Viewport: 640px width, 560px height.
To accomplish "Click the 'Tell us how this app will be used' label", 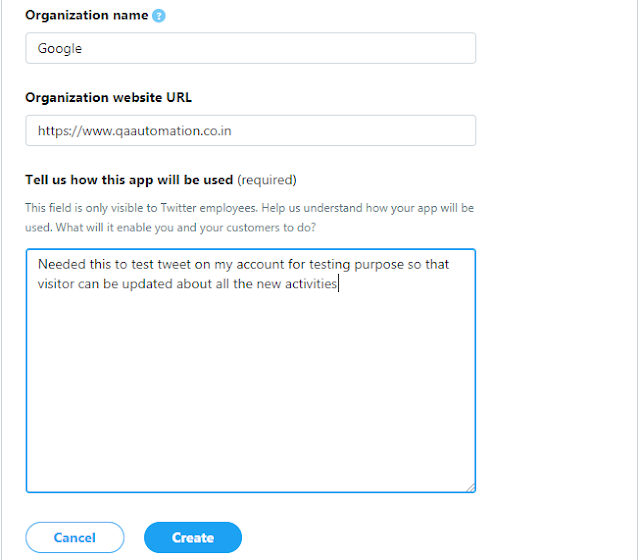I will tap(129, 180).
